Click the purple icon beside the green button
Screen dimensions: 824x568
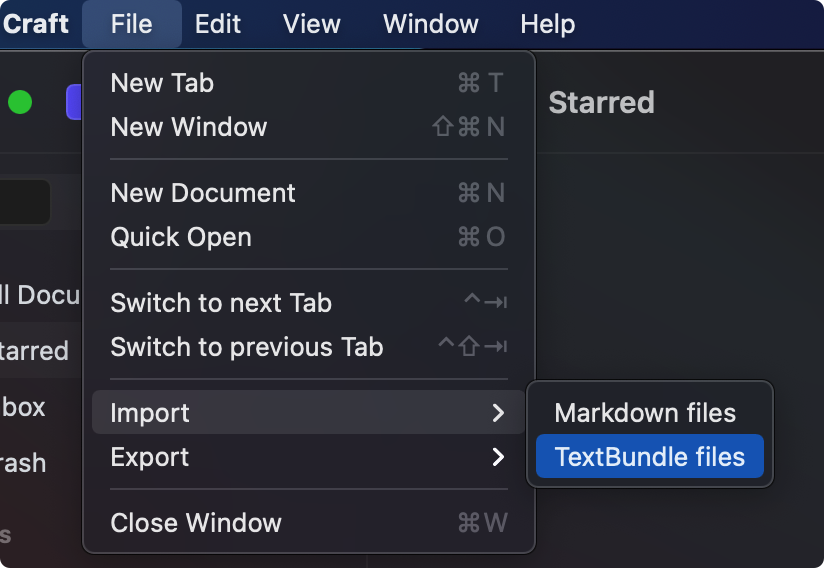click(x=73, y=102)
